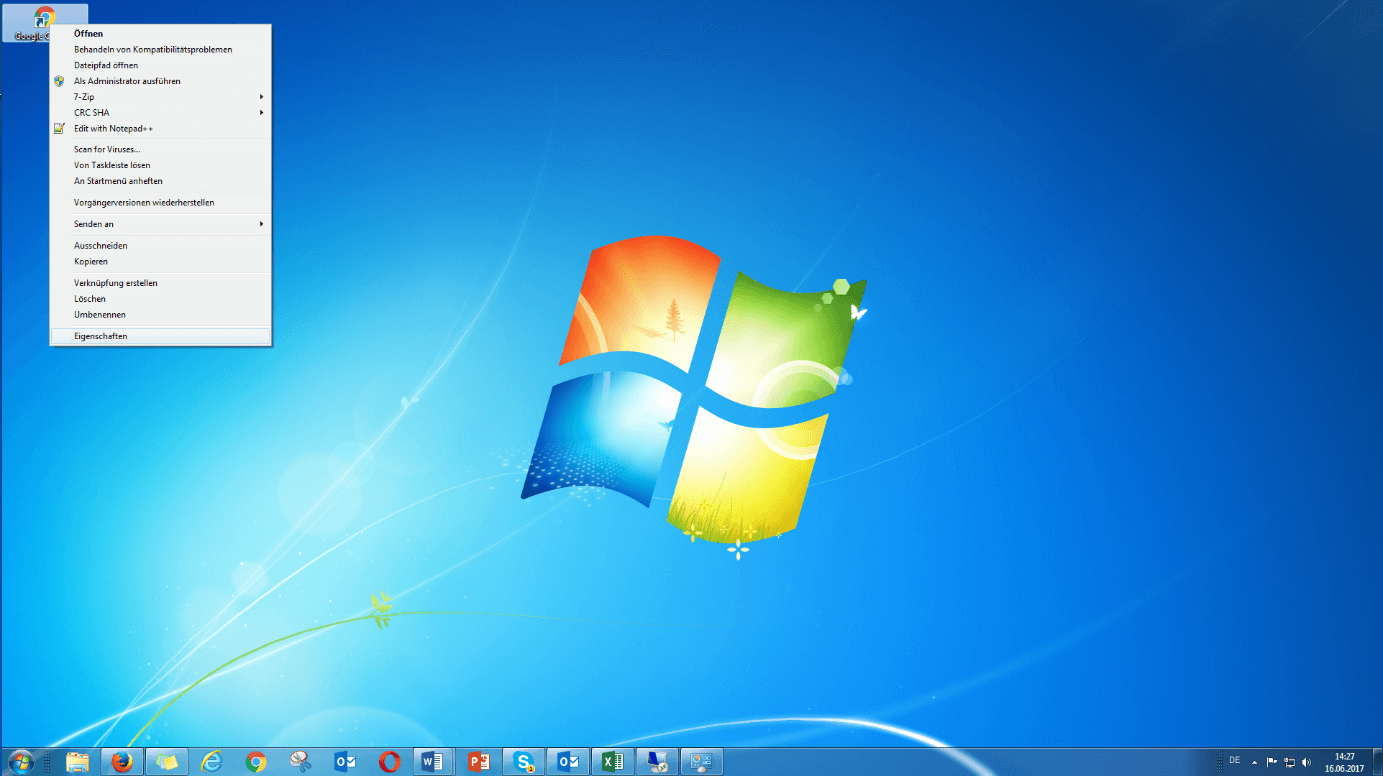
Task: Expand the CRC SHA submenu
Action: [160, 113]
